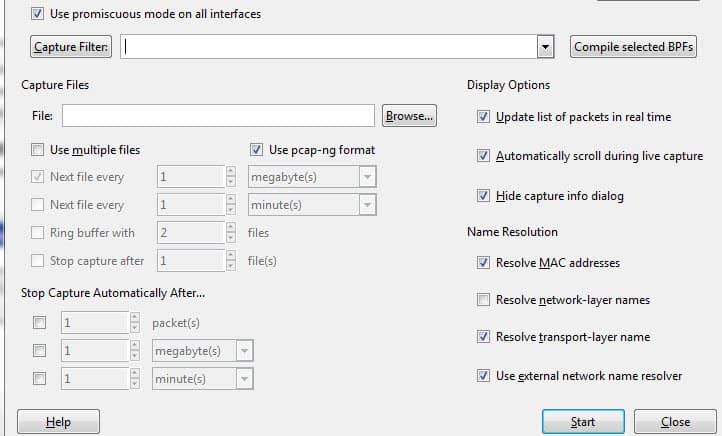The height and width of the screenshot is (436, 722).
Task: Click Compile selected BPFs button
Action: pos(633,47)
